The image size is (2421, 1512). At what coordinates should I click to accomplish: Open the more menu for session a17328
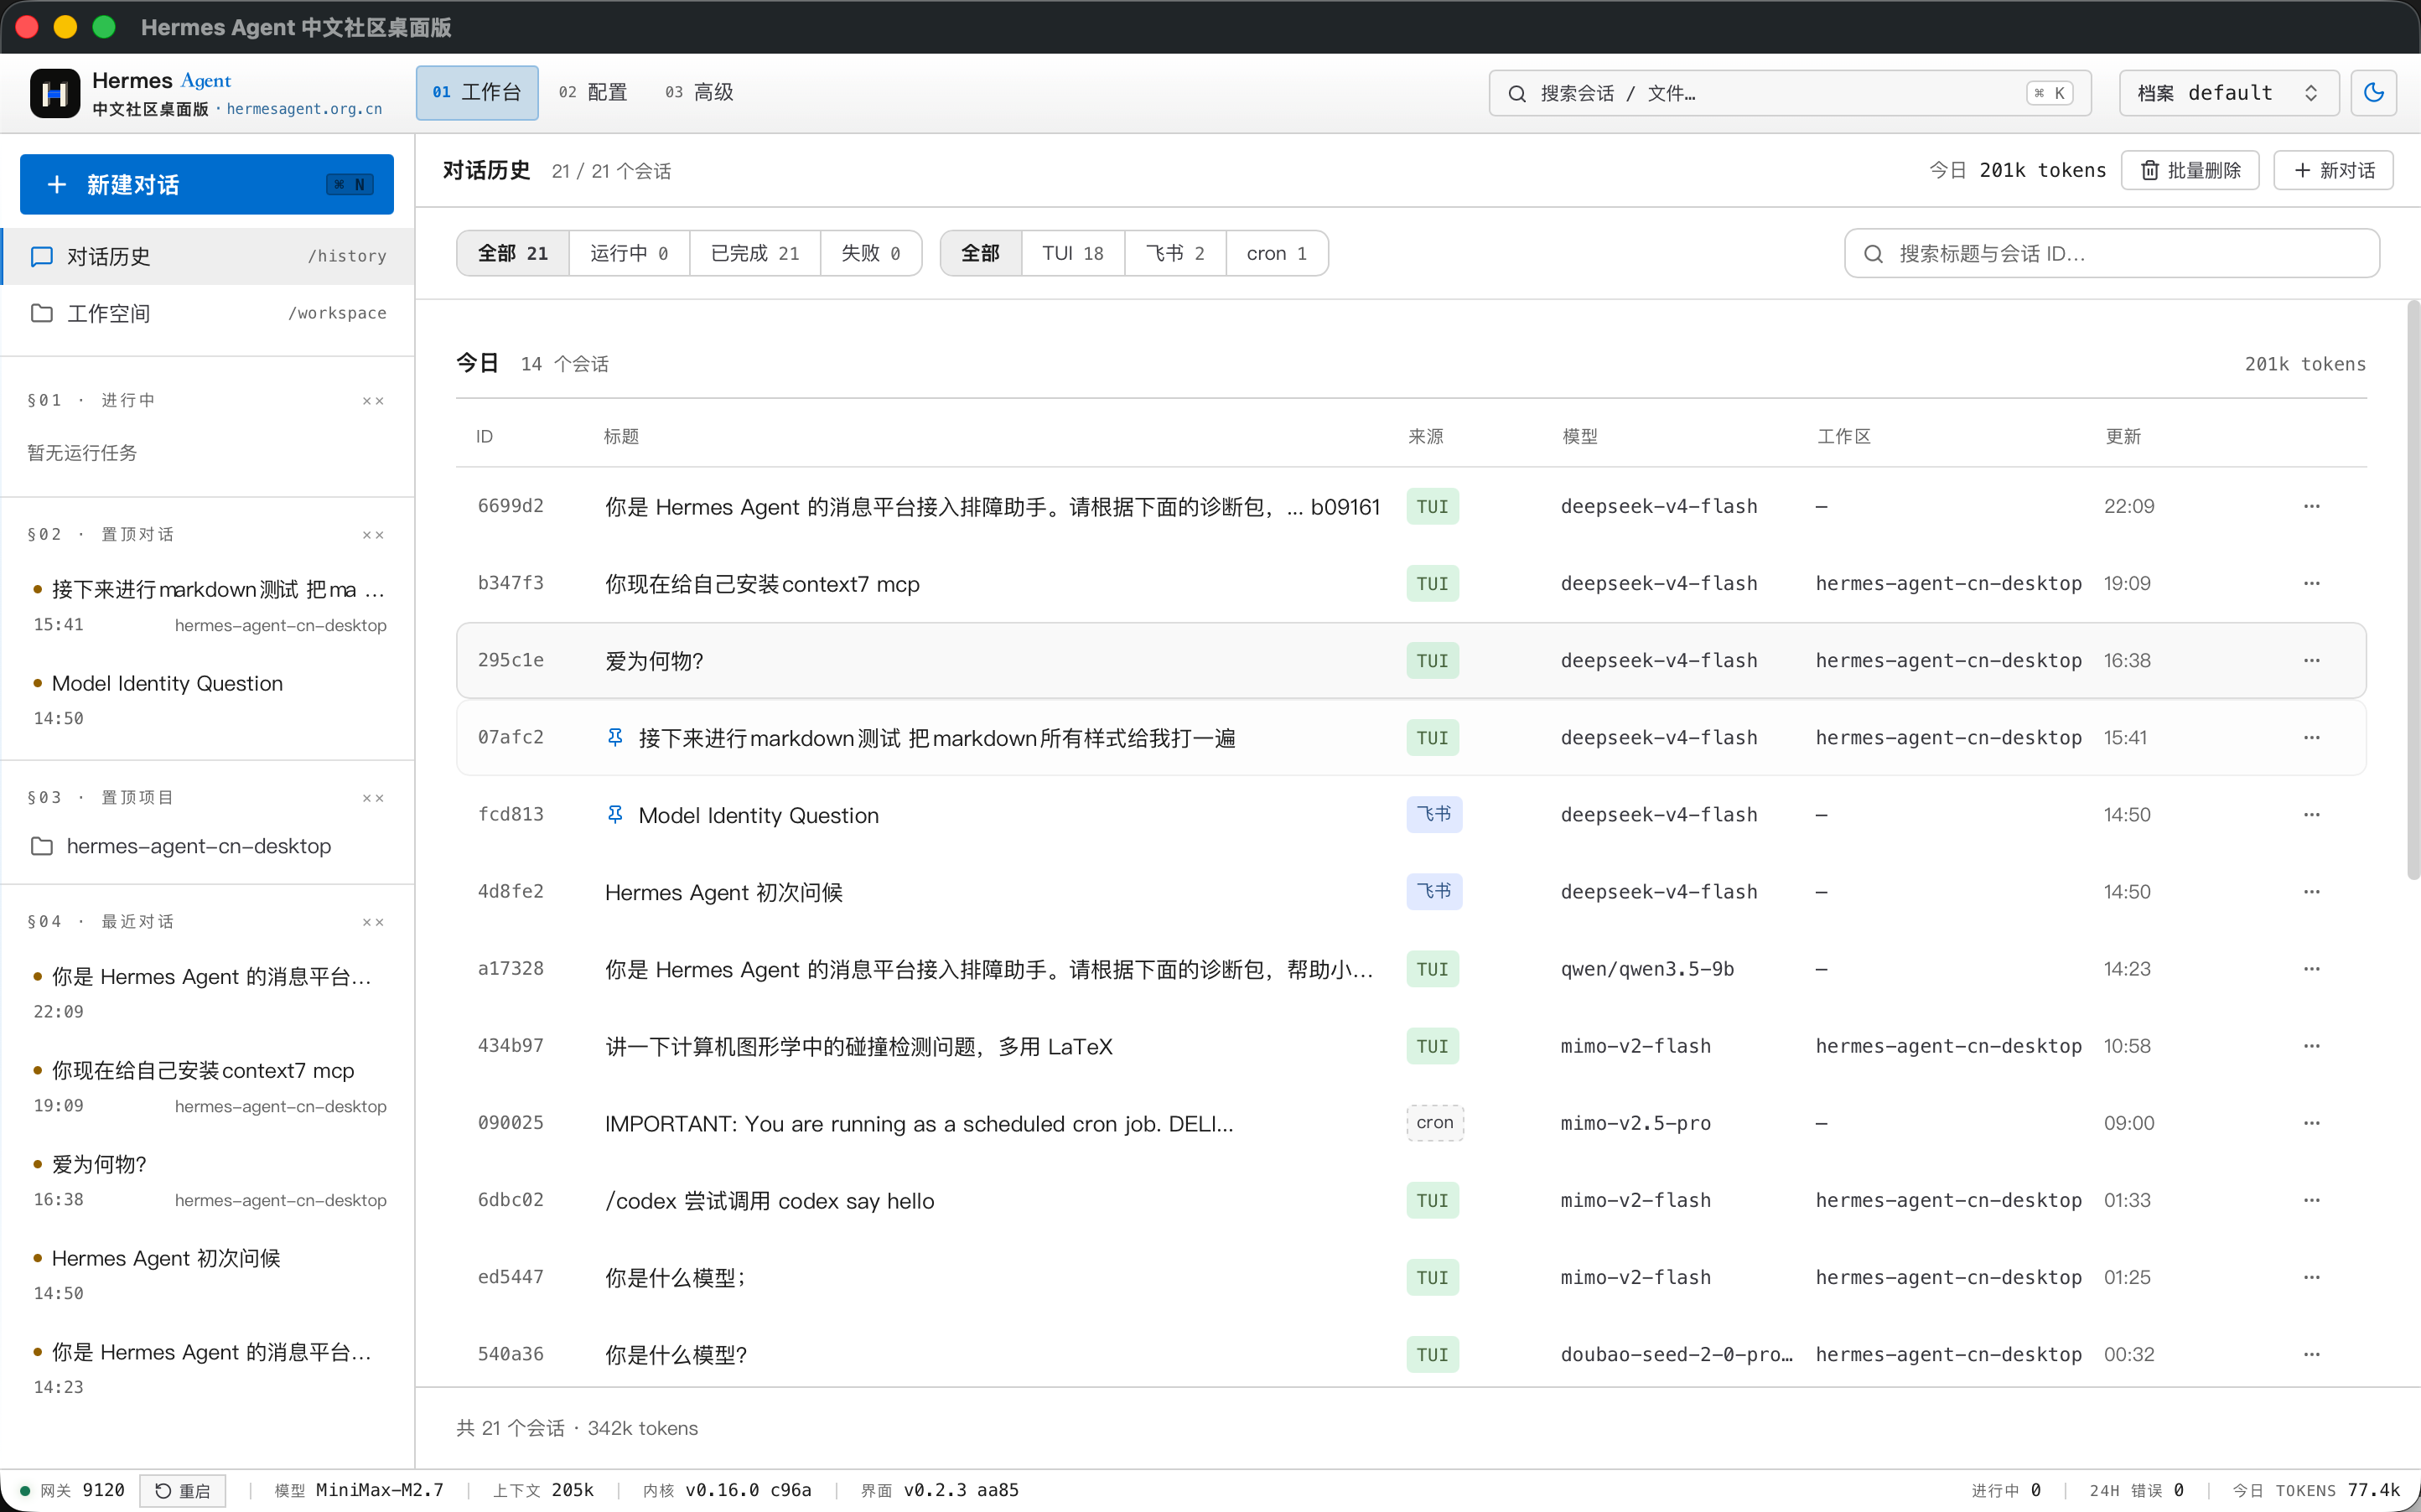(2311, 968)
